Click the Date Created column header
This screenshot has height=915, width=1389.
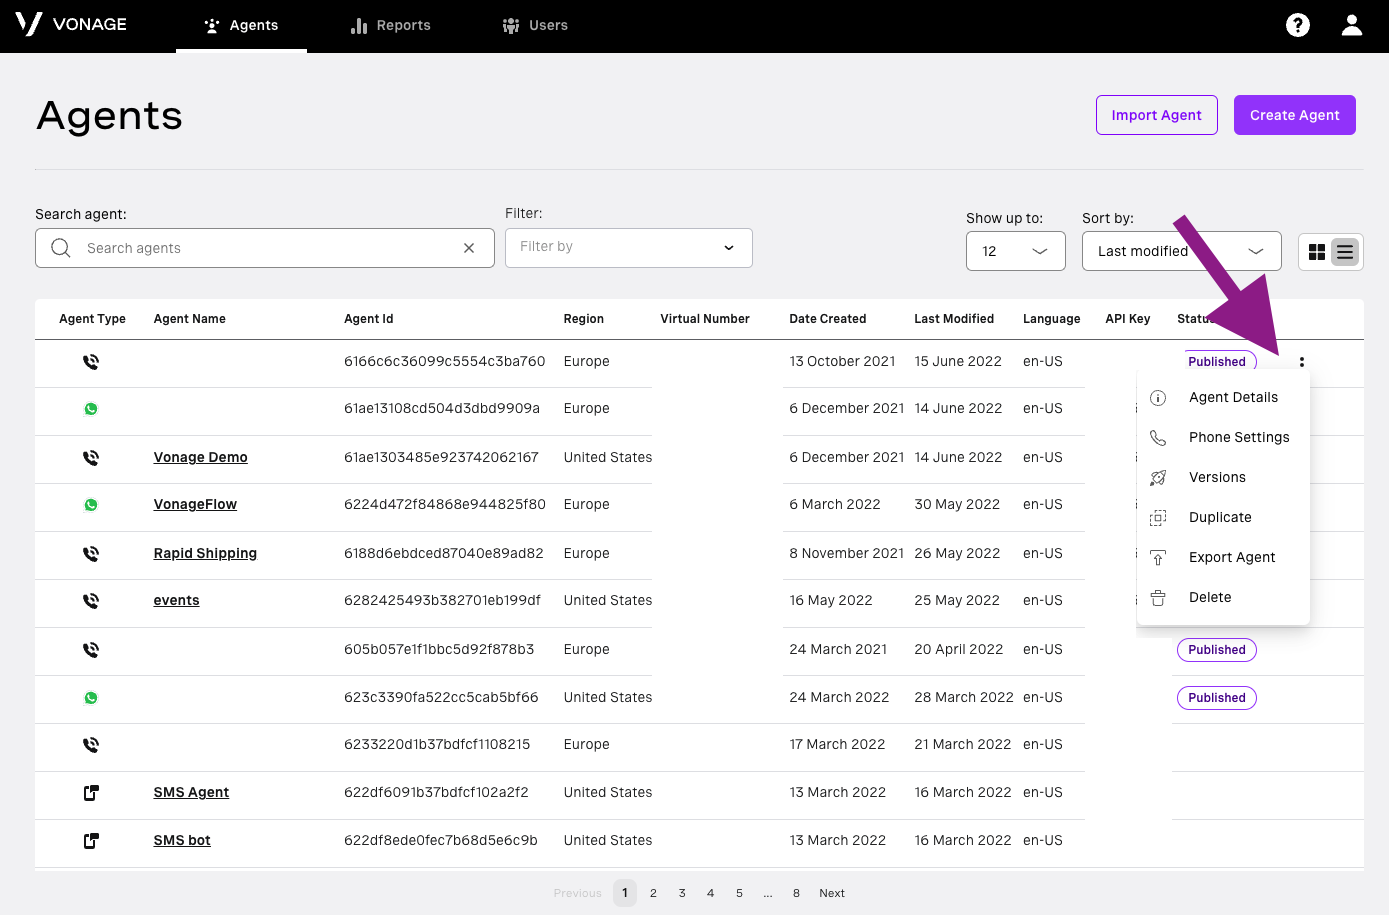click(828, 319)
